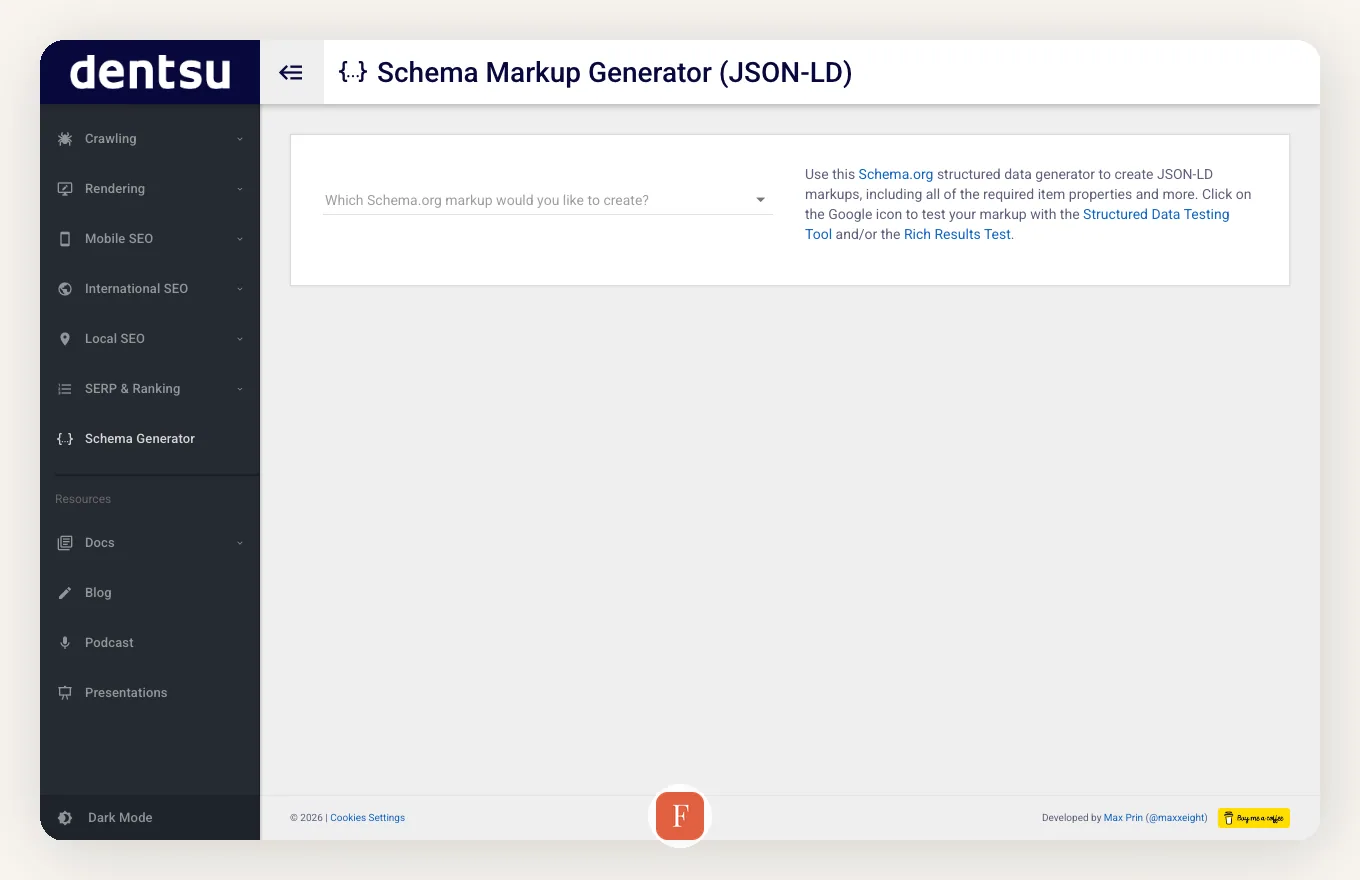Click the braces icon in the page title

(353, 72)
